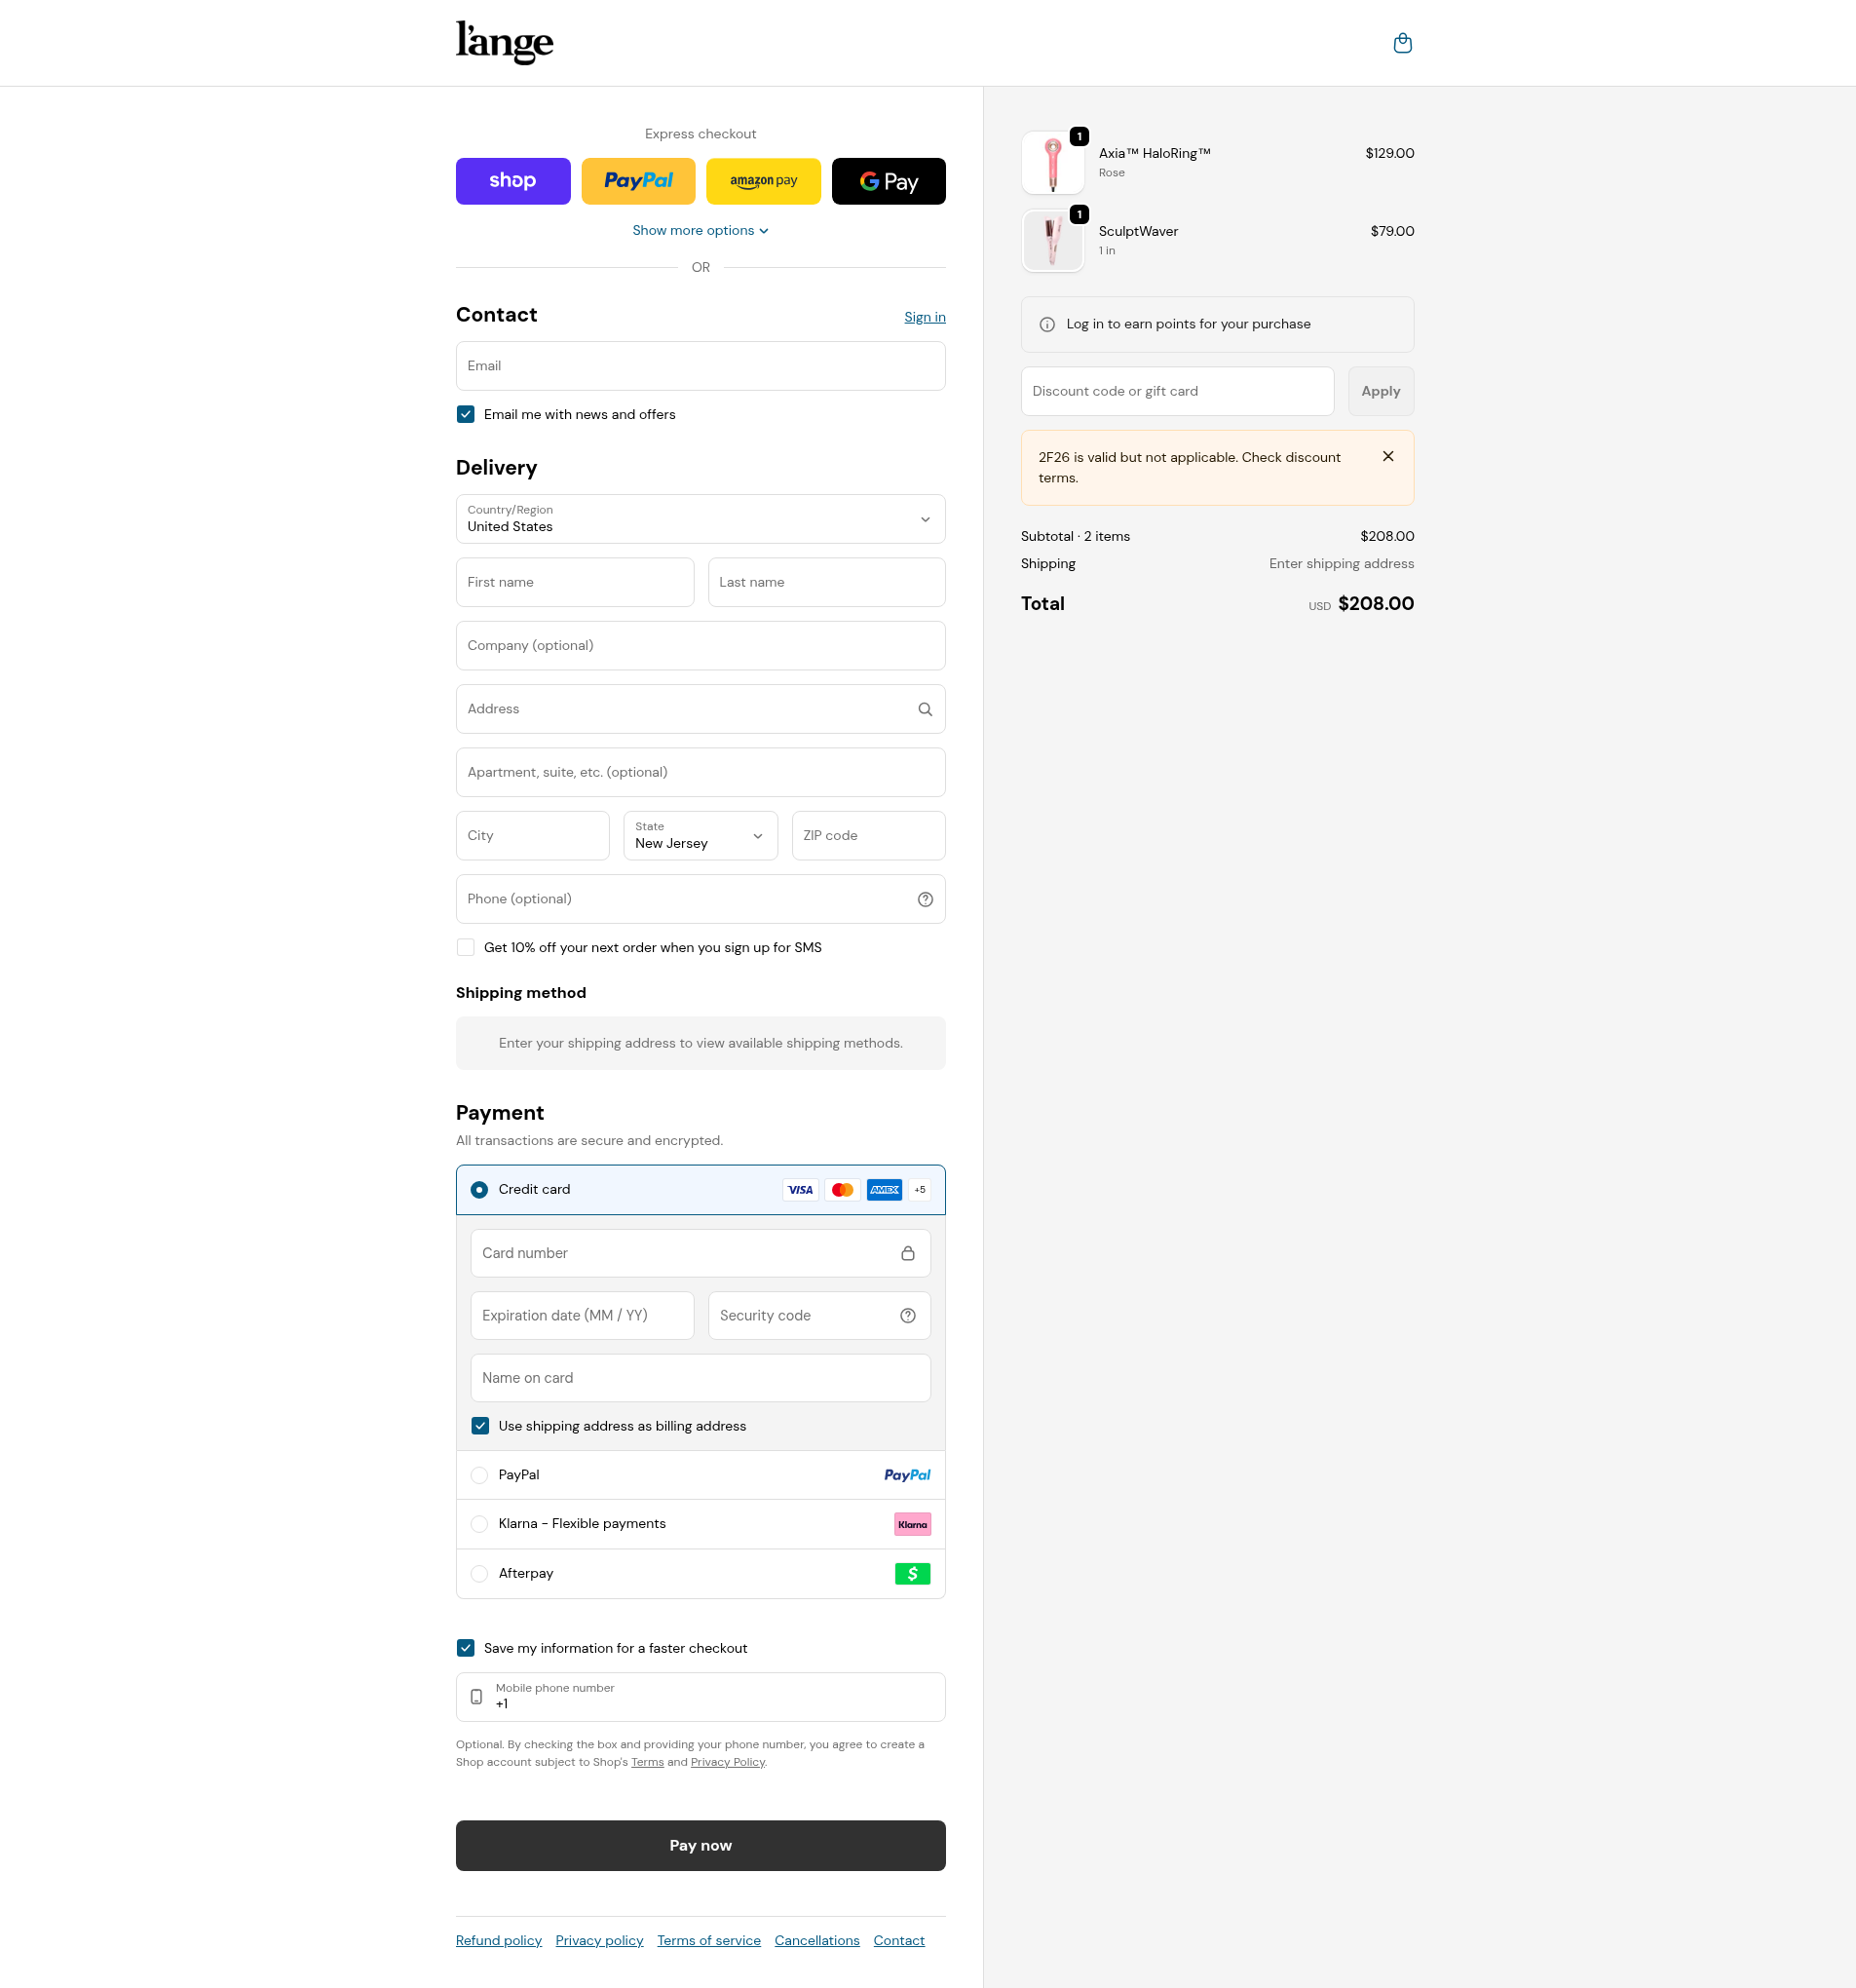The width and height of the screenshot is (1856, 1988).
Task: Open the Country/Region dropdown
Action: point(700,519)
